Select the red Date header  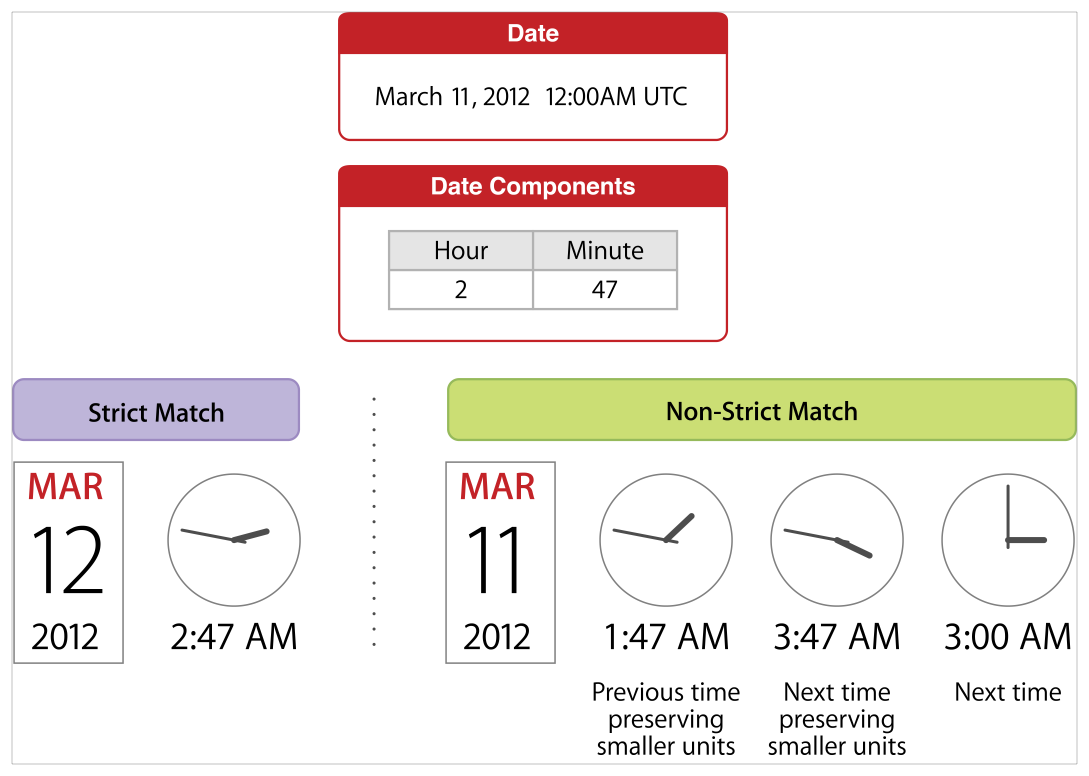[x=533, y=34]
